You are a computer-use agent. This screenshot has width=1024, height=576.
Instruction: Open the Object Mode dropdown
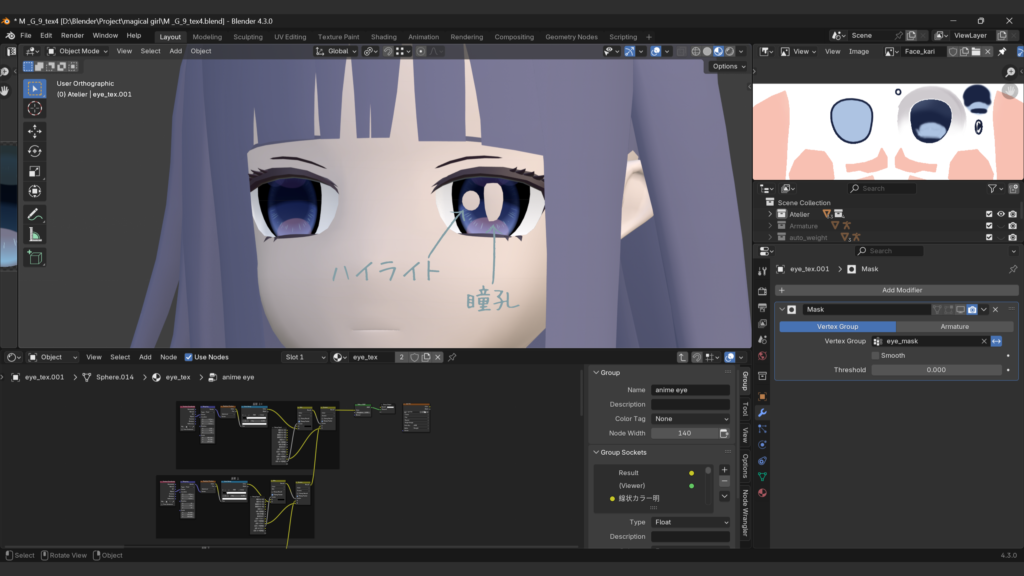[x=77, y=51]
